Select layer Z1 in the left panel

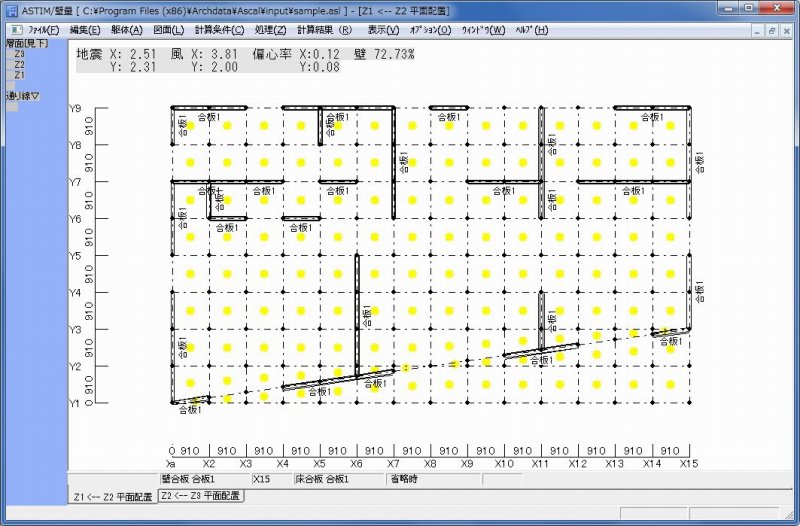click(x=20, y=74)
